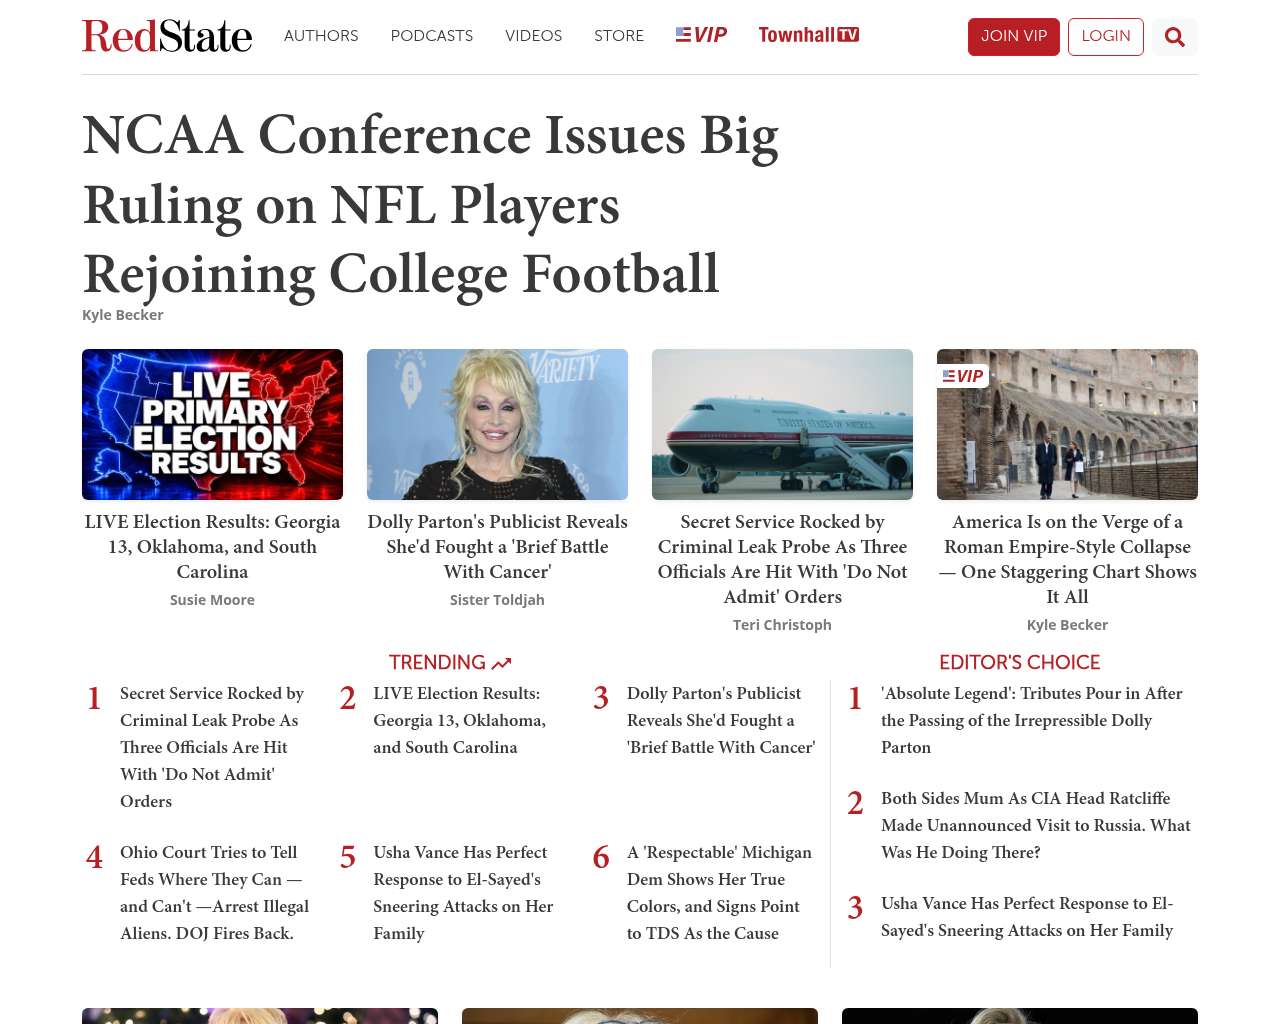Open author Kyle Becker under main headline
Image resolution: width=1280 pixels, height=1024 pixels.
(x=122, y=315)
